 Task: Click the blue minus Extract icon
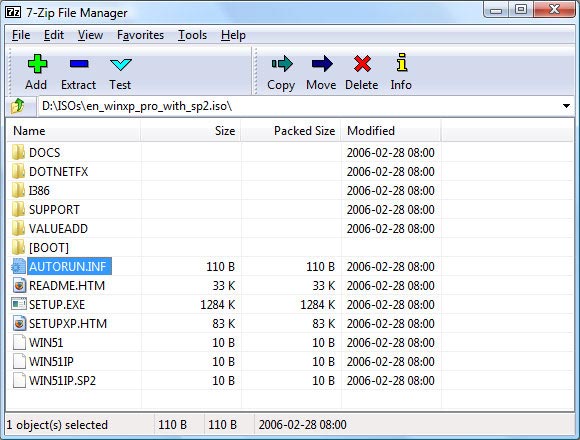click(x=79, y=64)
